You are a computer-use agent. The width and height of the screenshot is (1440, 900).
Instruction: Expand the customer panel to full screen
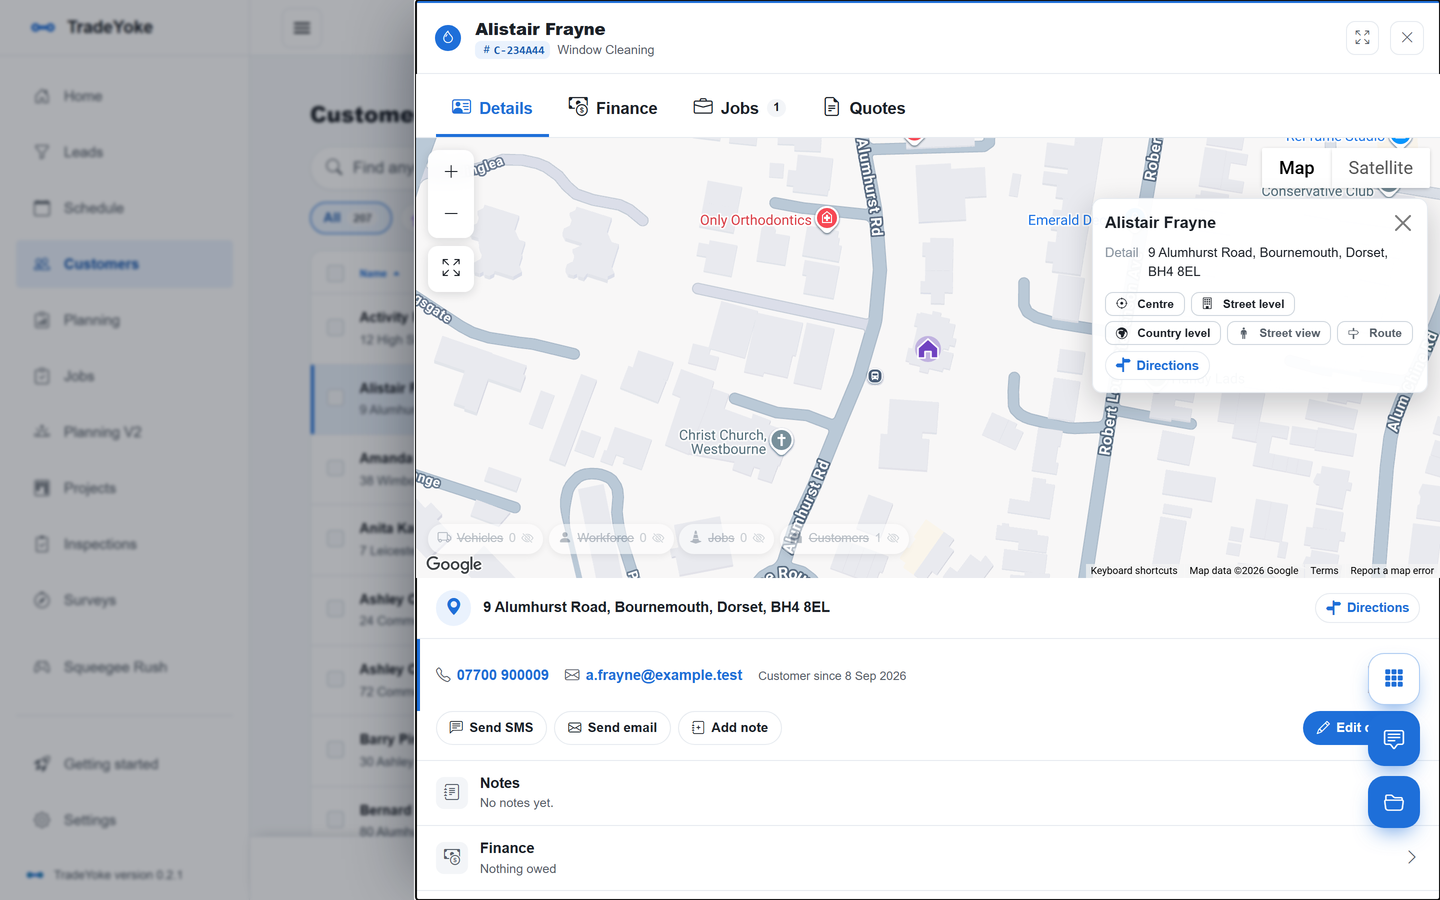(1362, 38)
